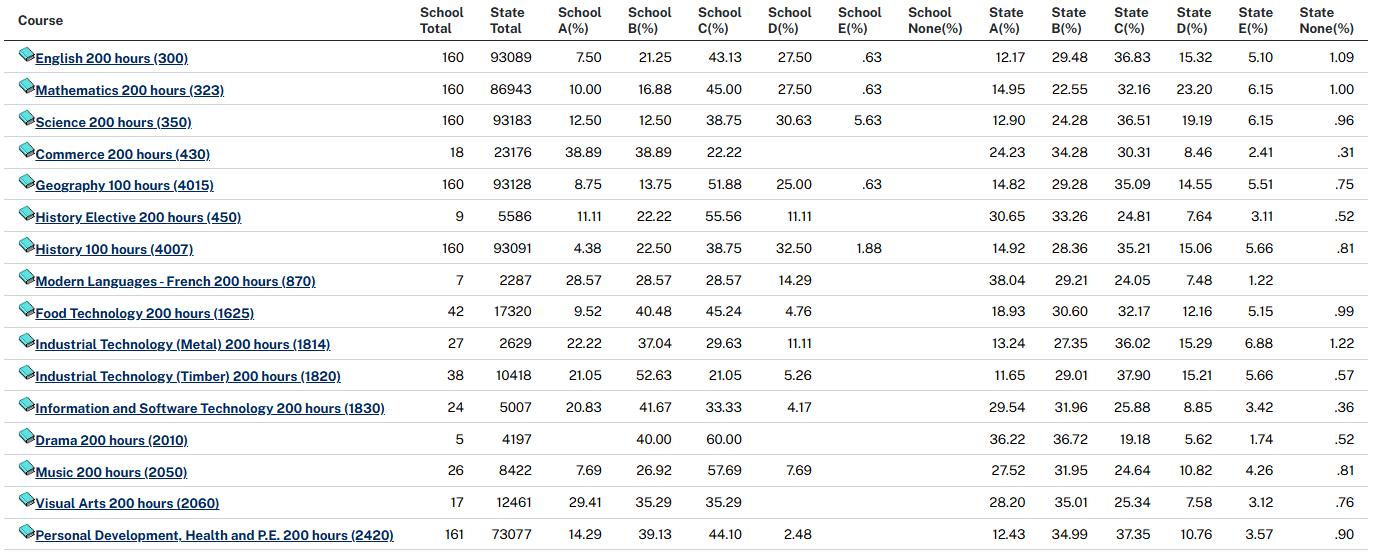Click the book icon beside Food Technology 200 hours
The height and width of the screenshot is (554, 1377).
pyautogui.click(x=27, y=310)
